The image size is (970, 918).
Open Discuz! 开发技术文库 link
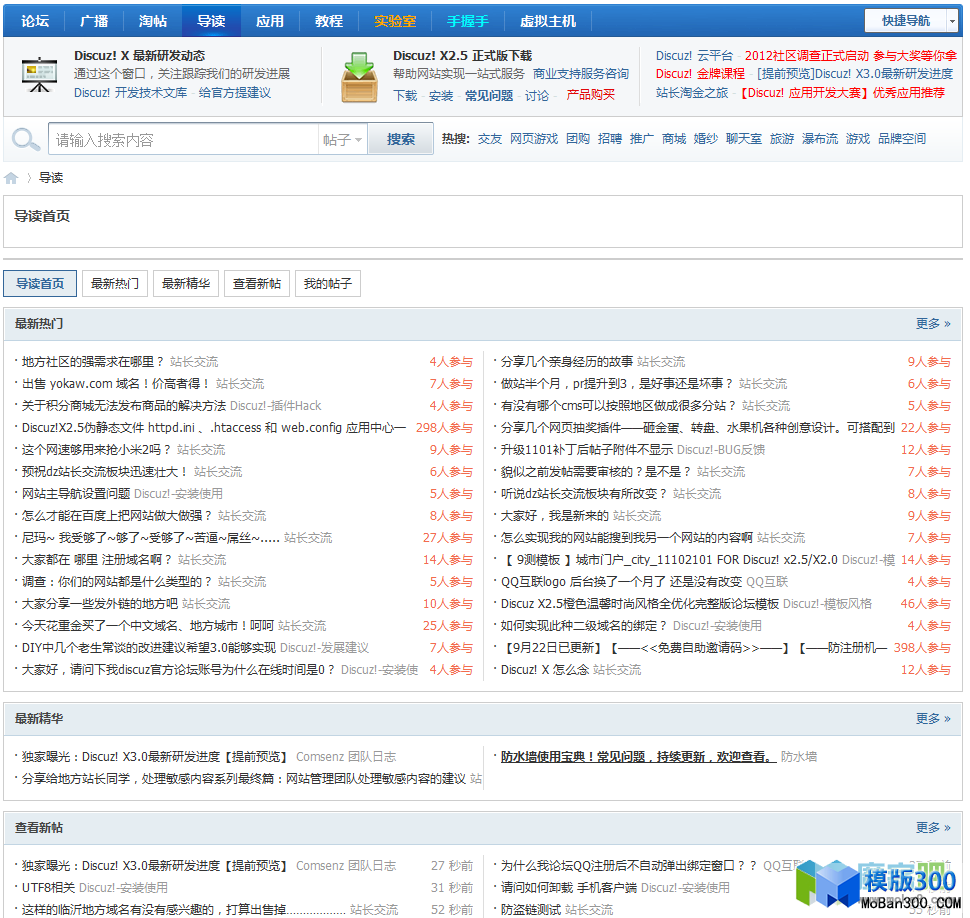[131, 93]
